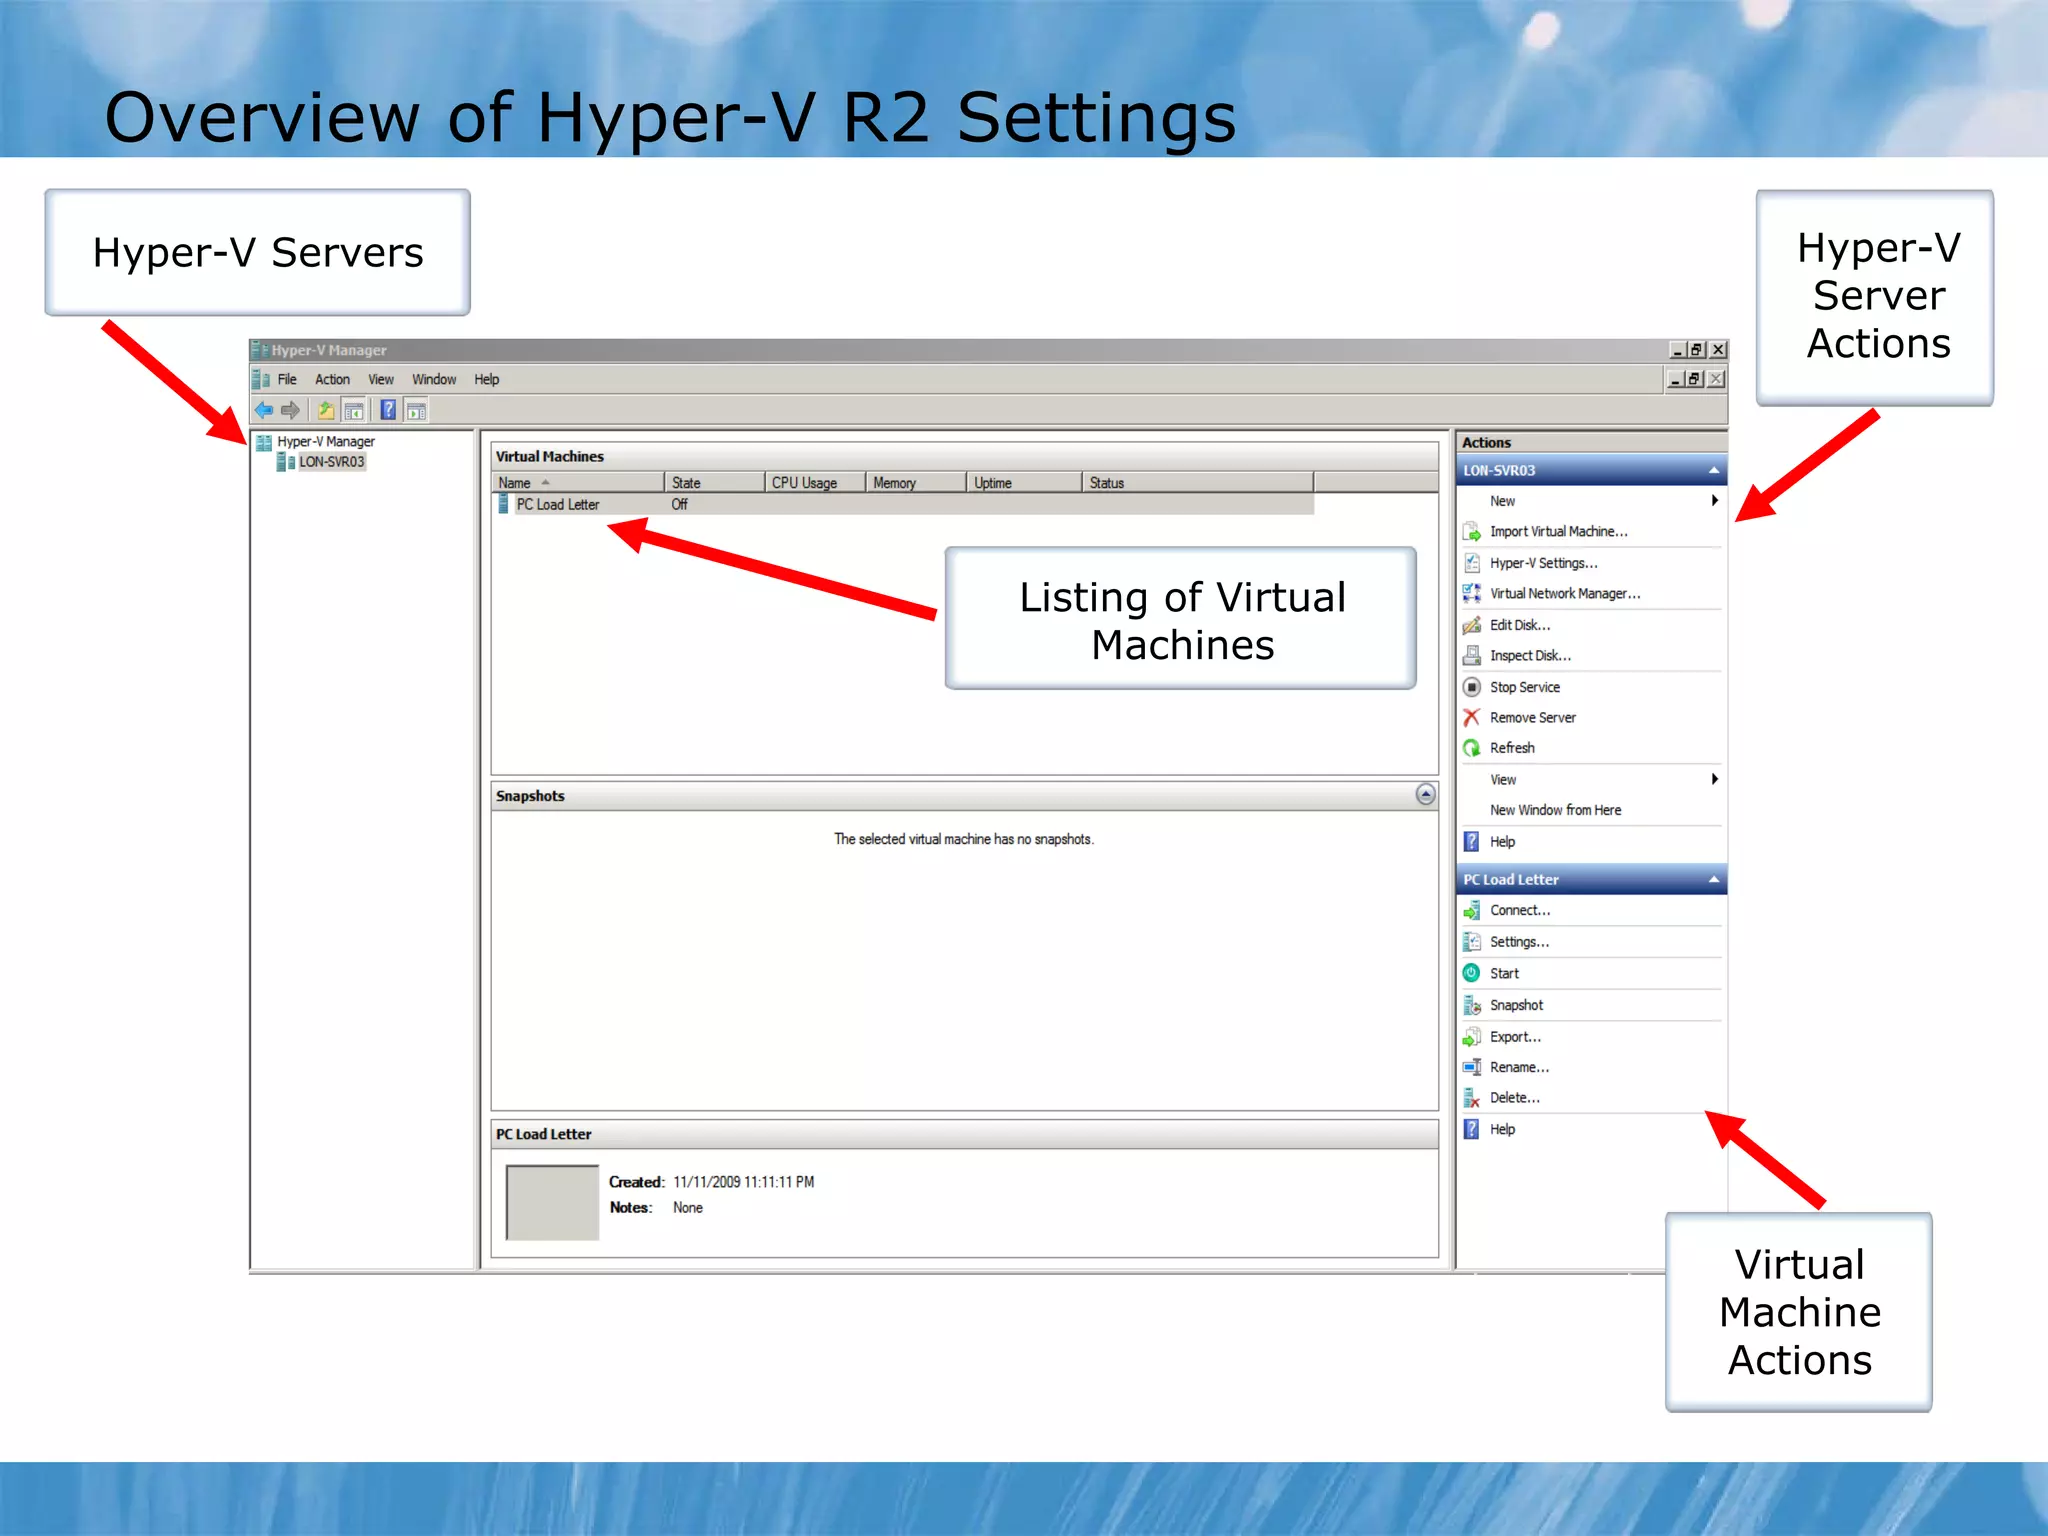Viewport: 2048px width, 1536px height.
Task: Click the Back arrow toolbar icon
Action: 264,410
